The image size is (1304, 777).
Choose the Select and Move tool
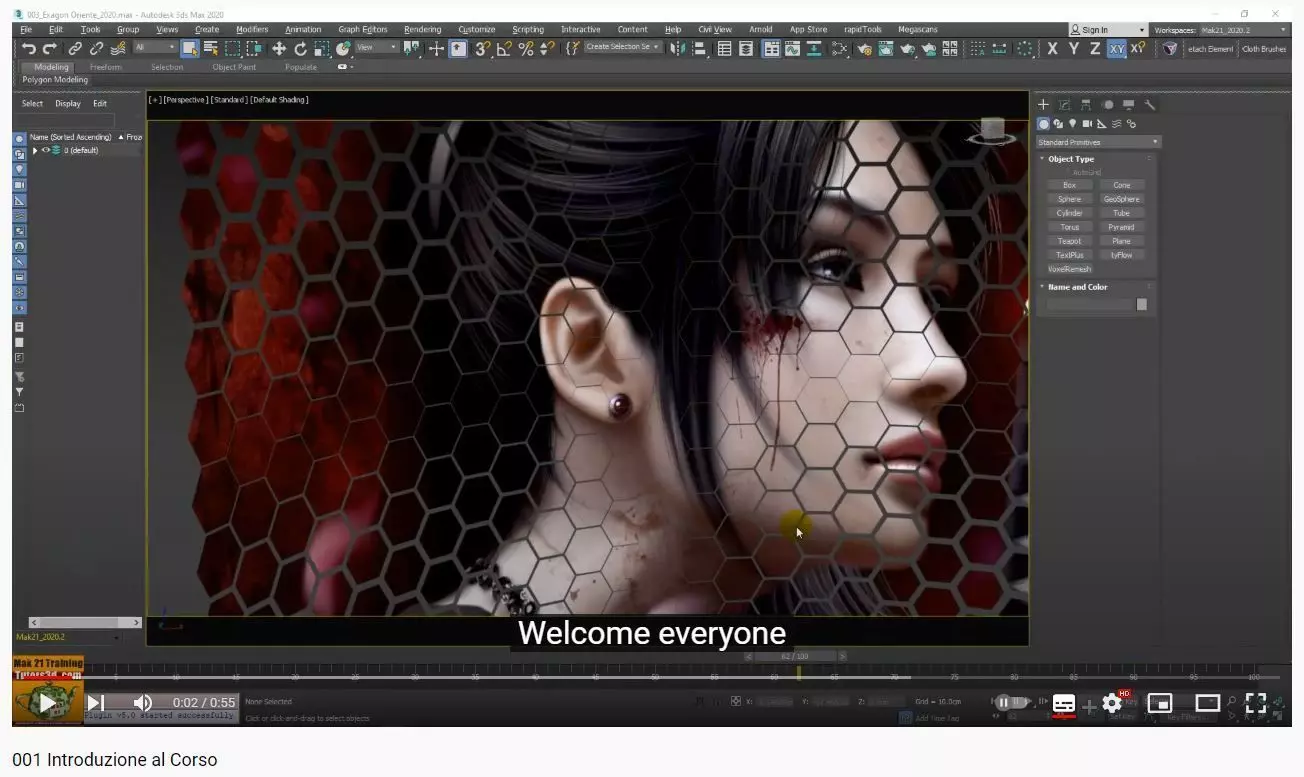279,48
